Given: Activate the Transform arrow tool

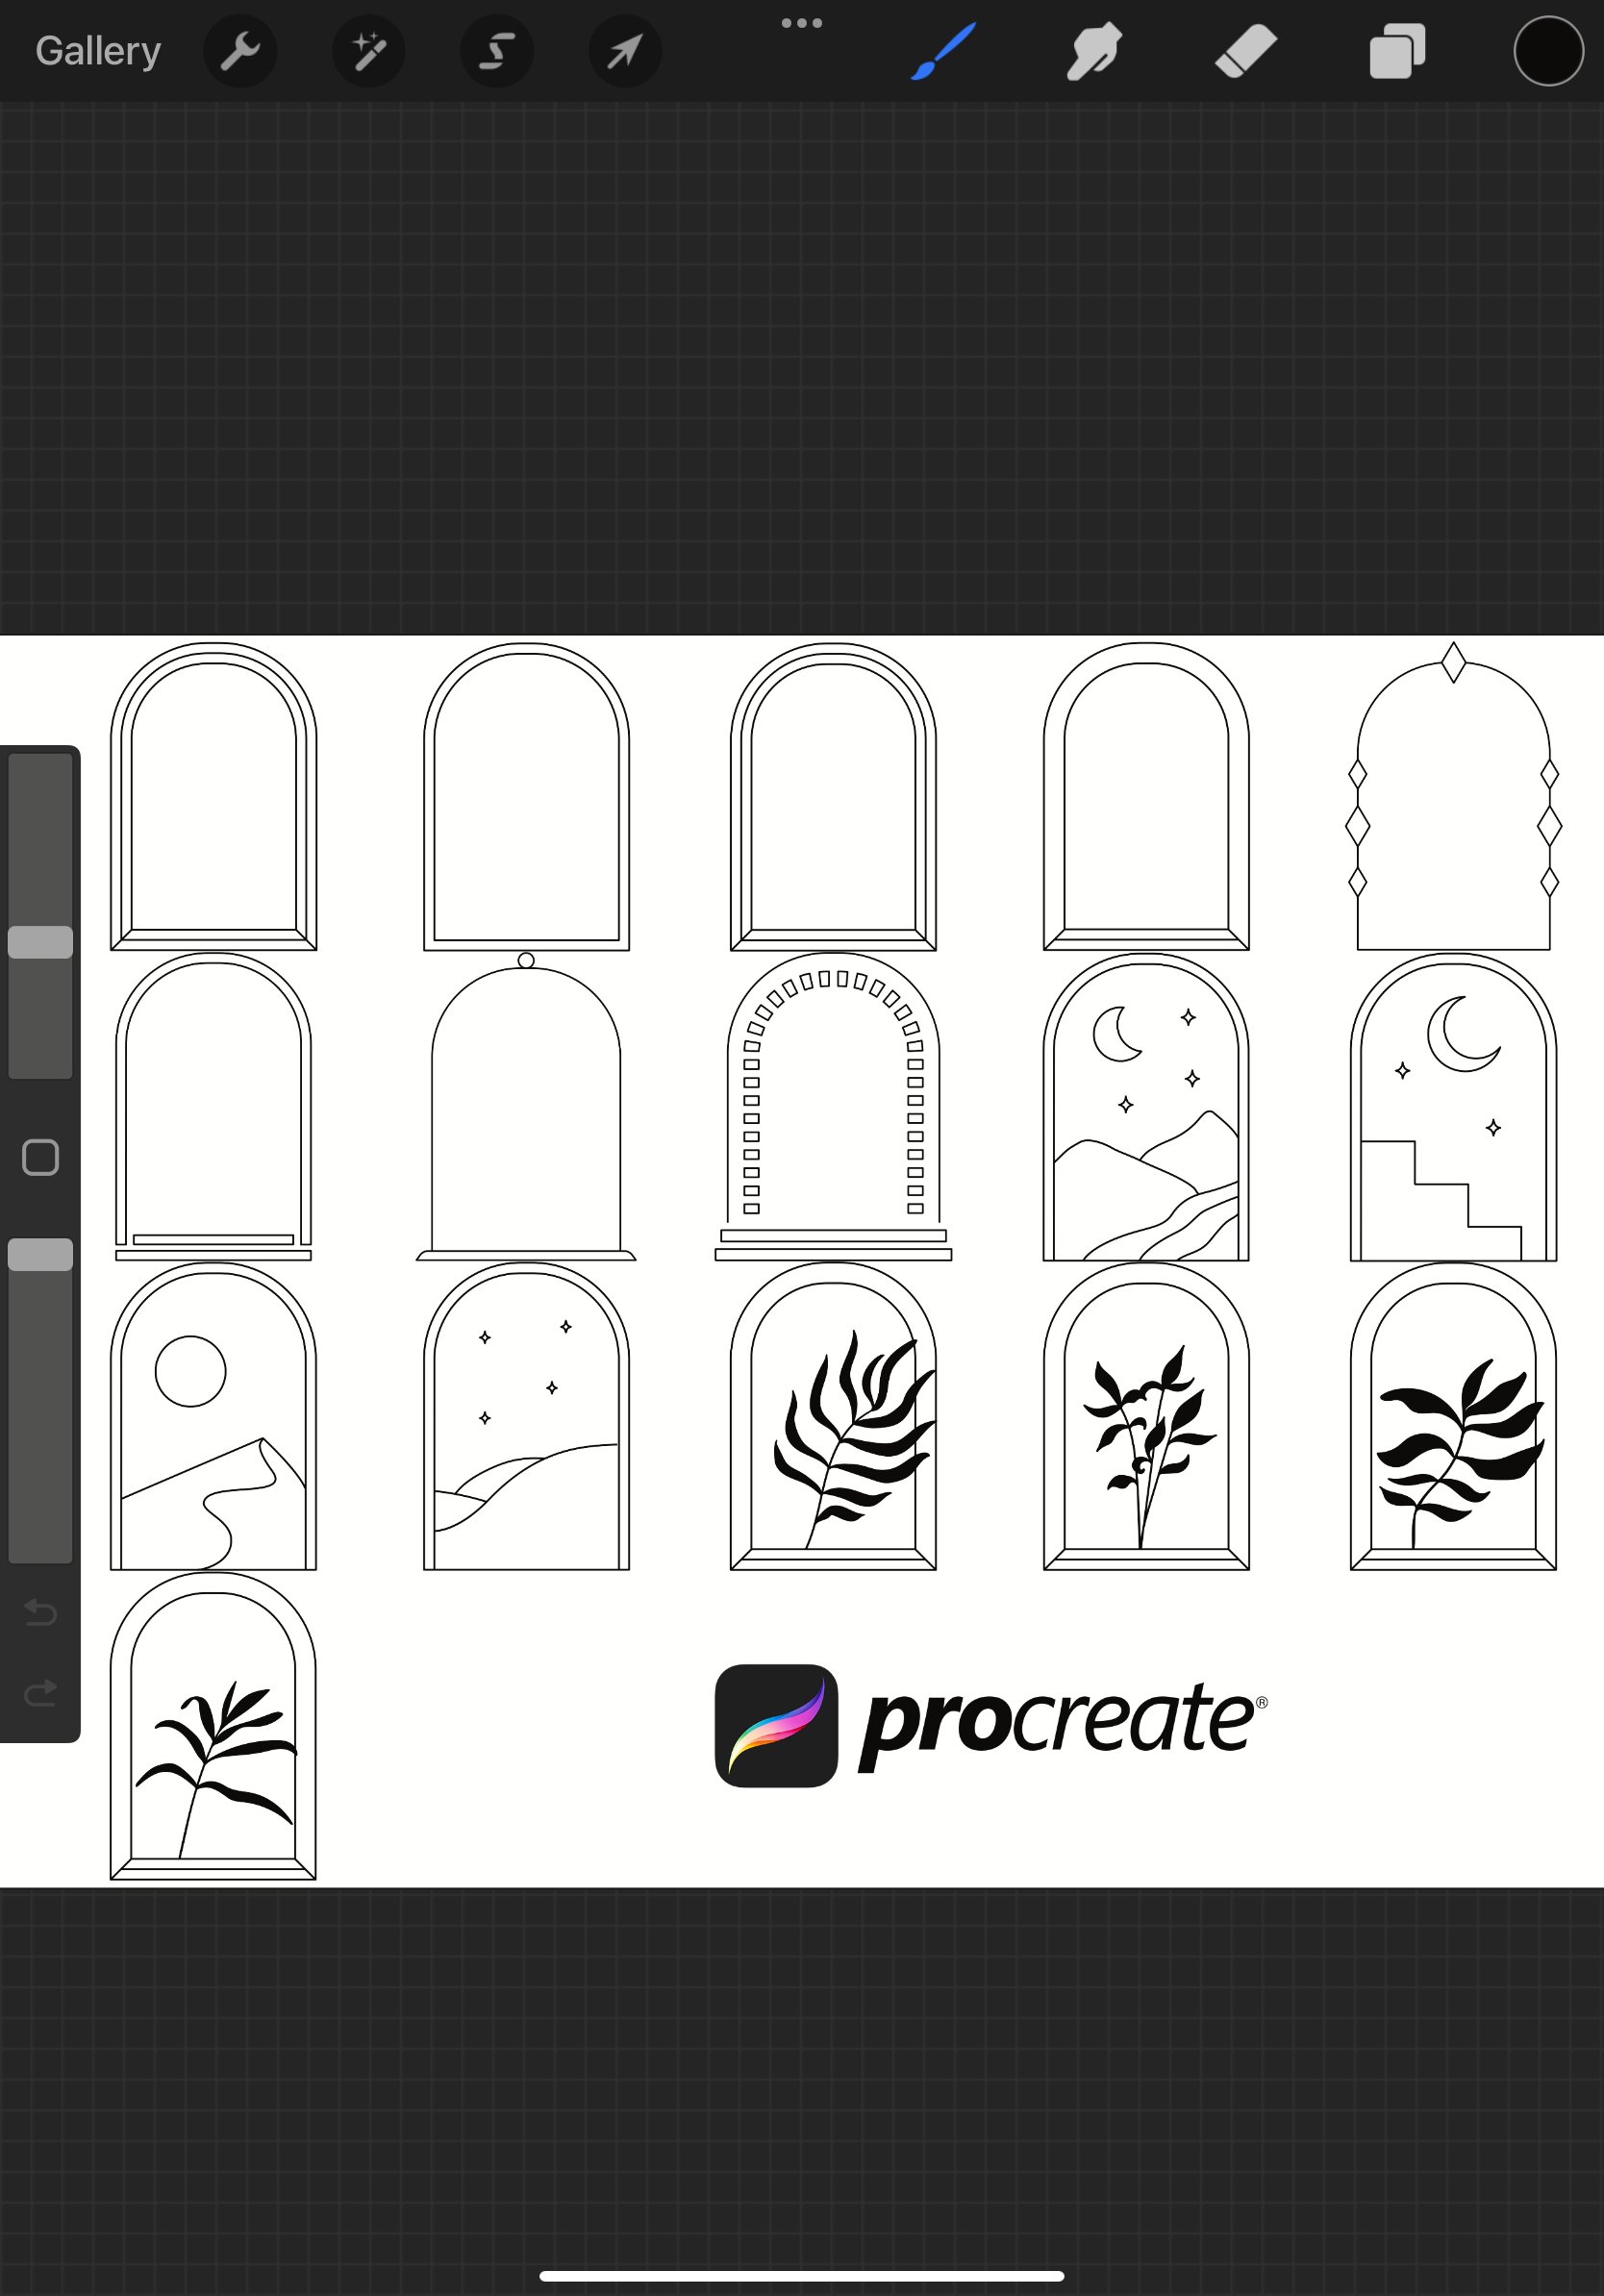Looking at the screenshot, I should 625,51.
